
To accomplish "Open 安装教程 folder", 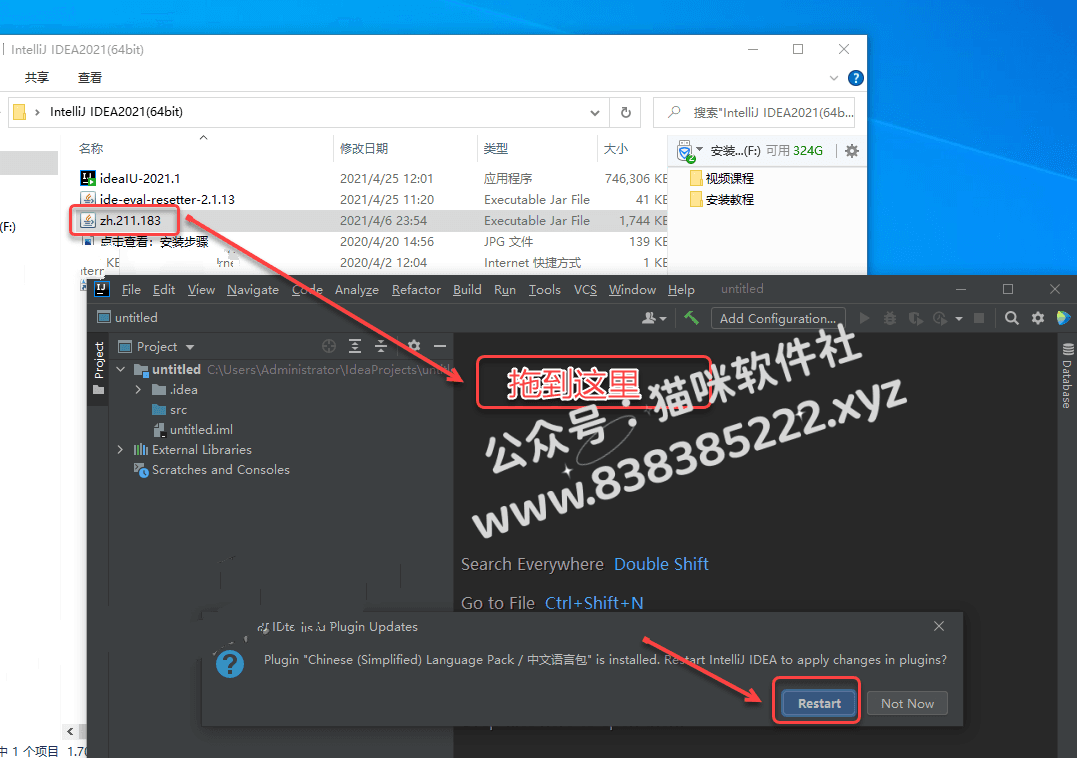I will (721, 200).
